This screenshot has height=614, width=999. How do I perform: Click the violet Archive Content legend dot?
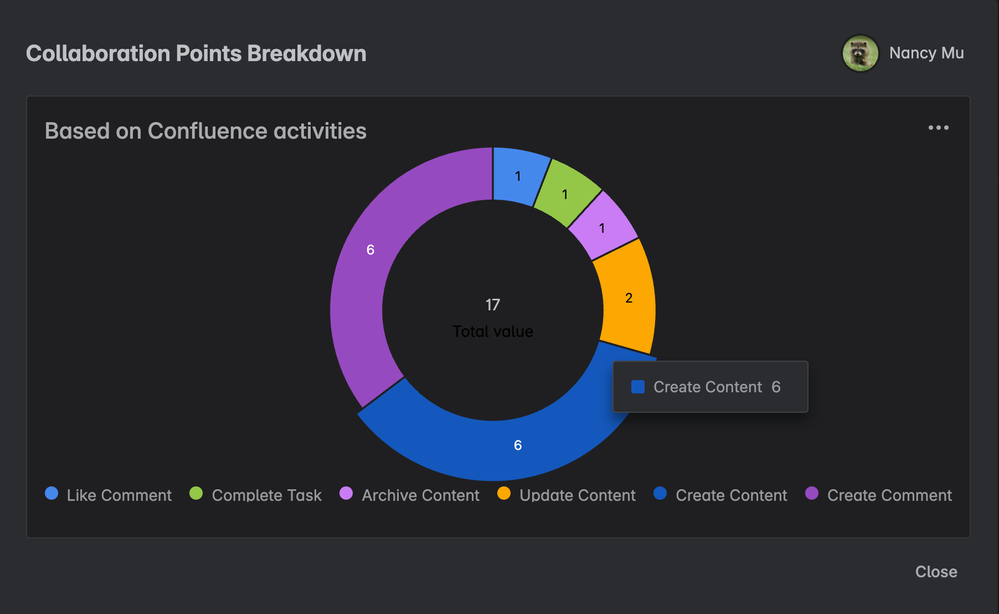click(347, 495)
